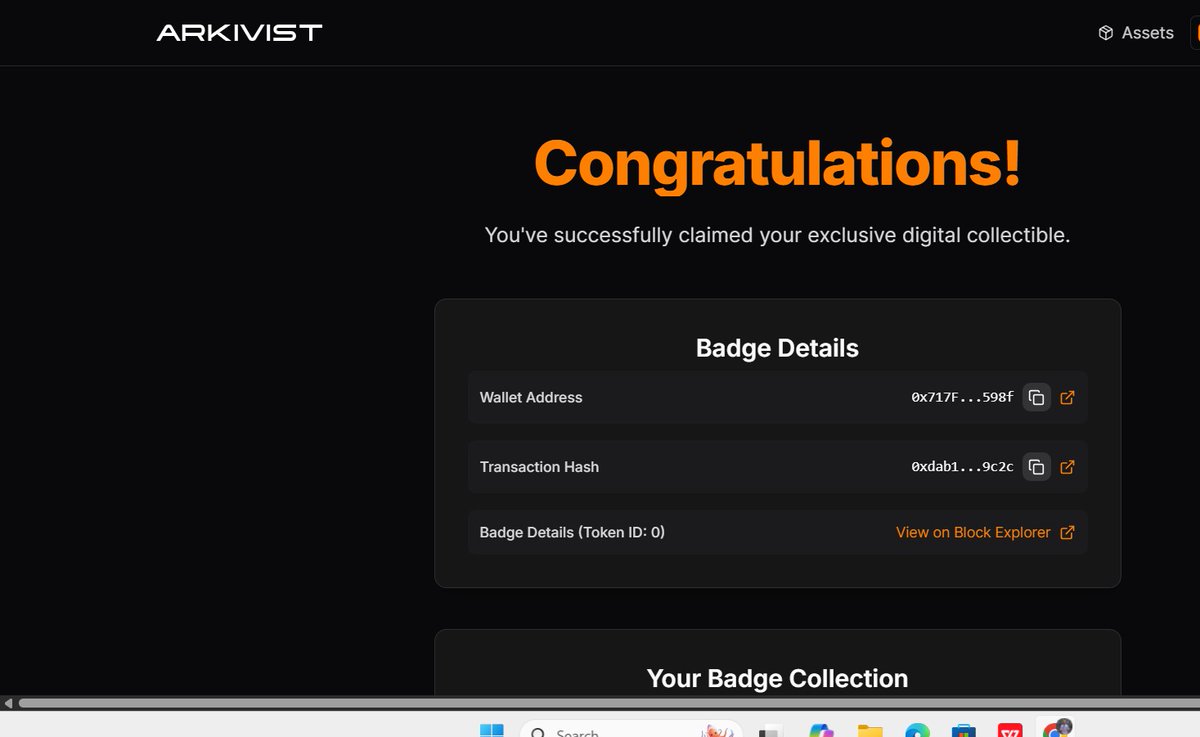Screen dimensions: 1200x737
Task: Open WPS Office from the taskbar
Action: tap(1009, 730)
